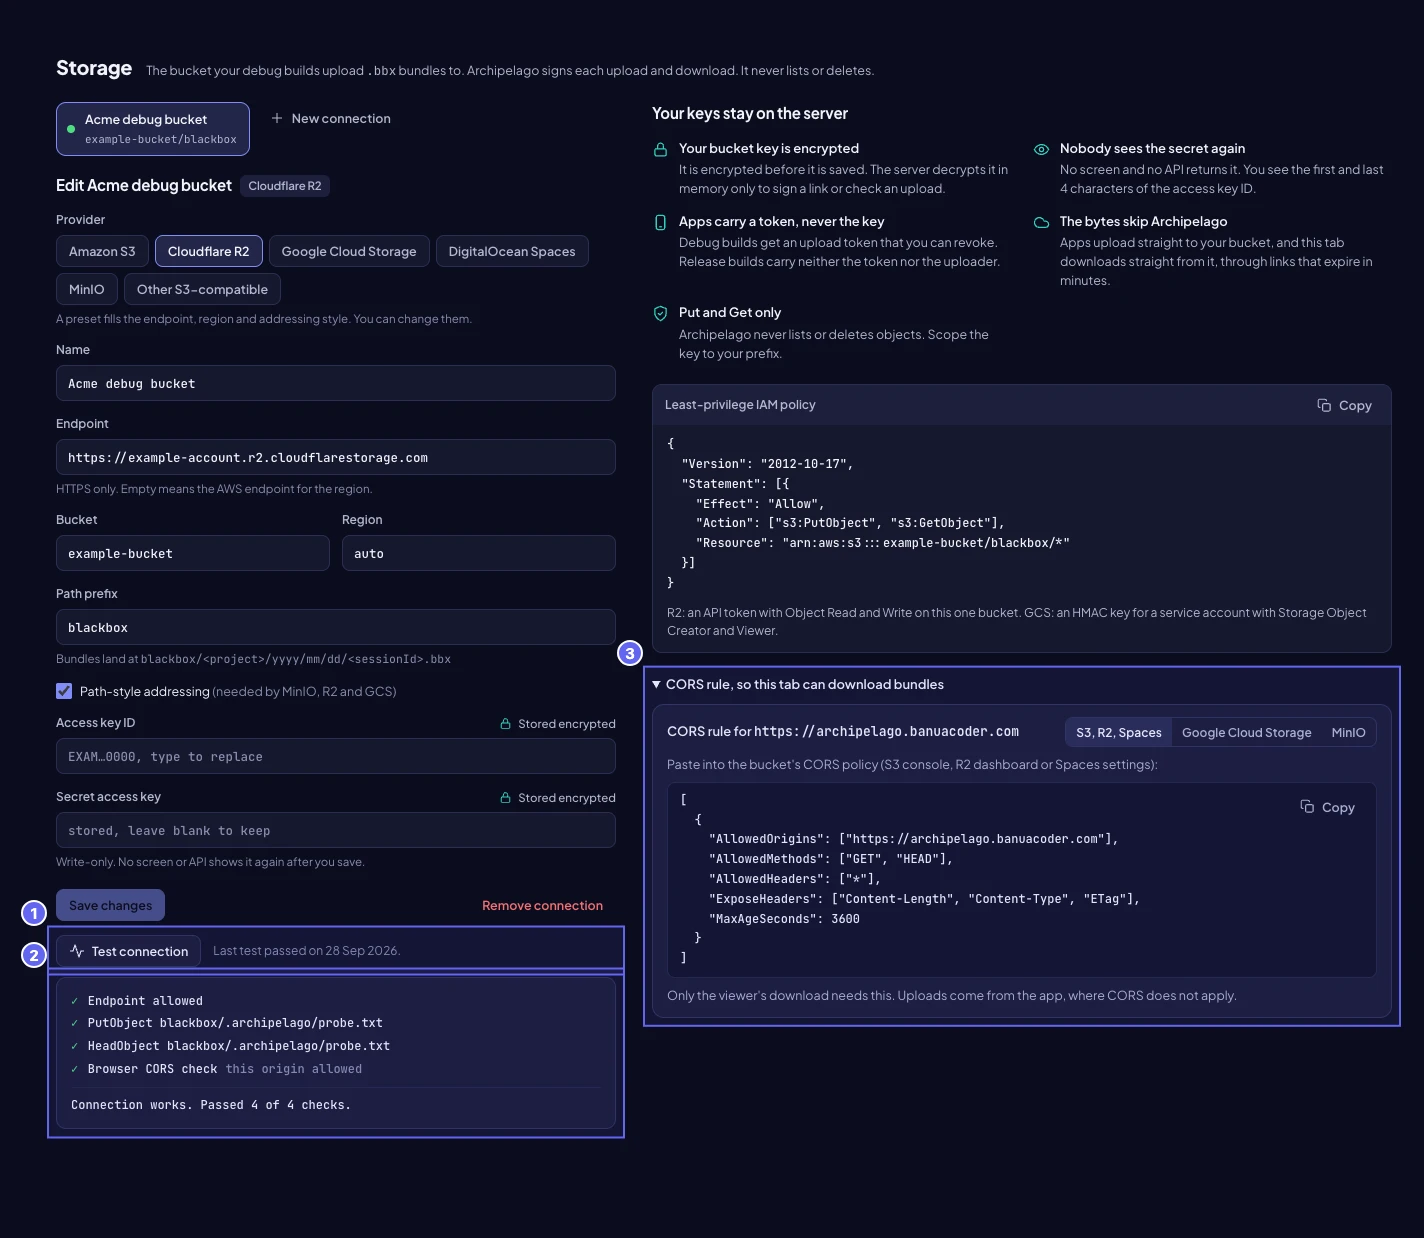The height and width of the screenshot is (1238, 1424).
Task: Click 'Last test passed on 28 Sep 2026.'
Action: pyautogui.click(x=307, y=951)
